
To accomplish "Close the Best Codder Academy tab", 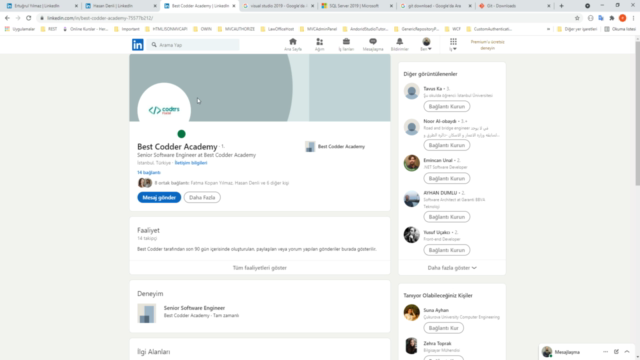I will tap(234, 6).
